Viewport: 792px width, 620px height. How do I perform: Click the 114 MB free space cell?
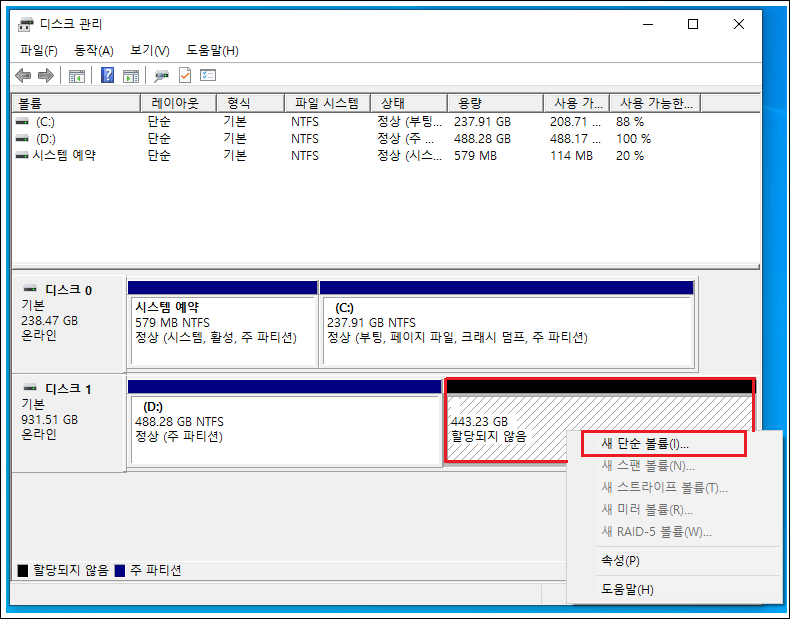click(x=571, y=156)
